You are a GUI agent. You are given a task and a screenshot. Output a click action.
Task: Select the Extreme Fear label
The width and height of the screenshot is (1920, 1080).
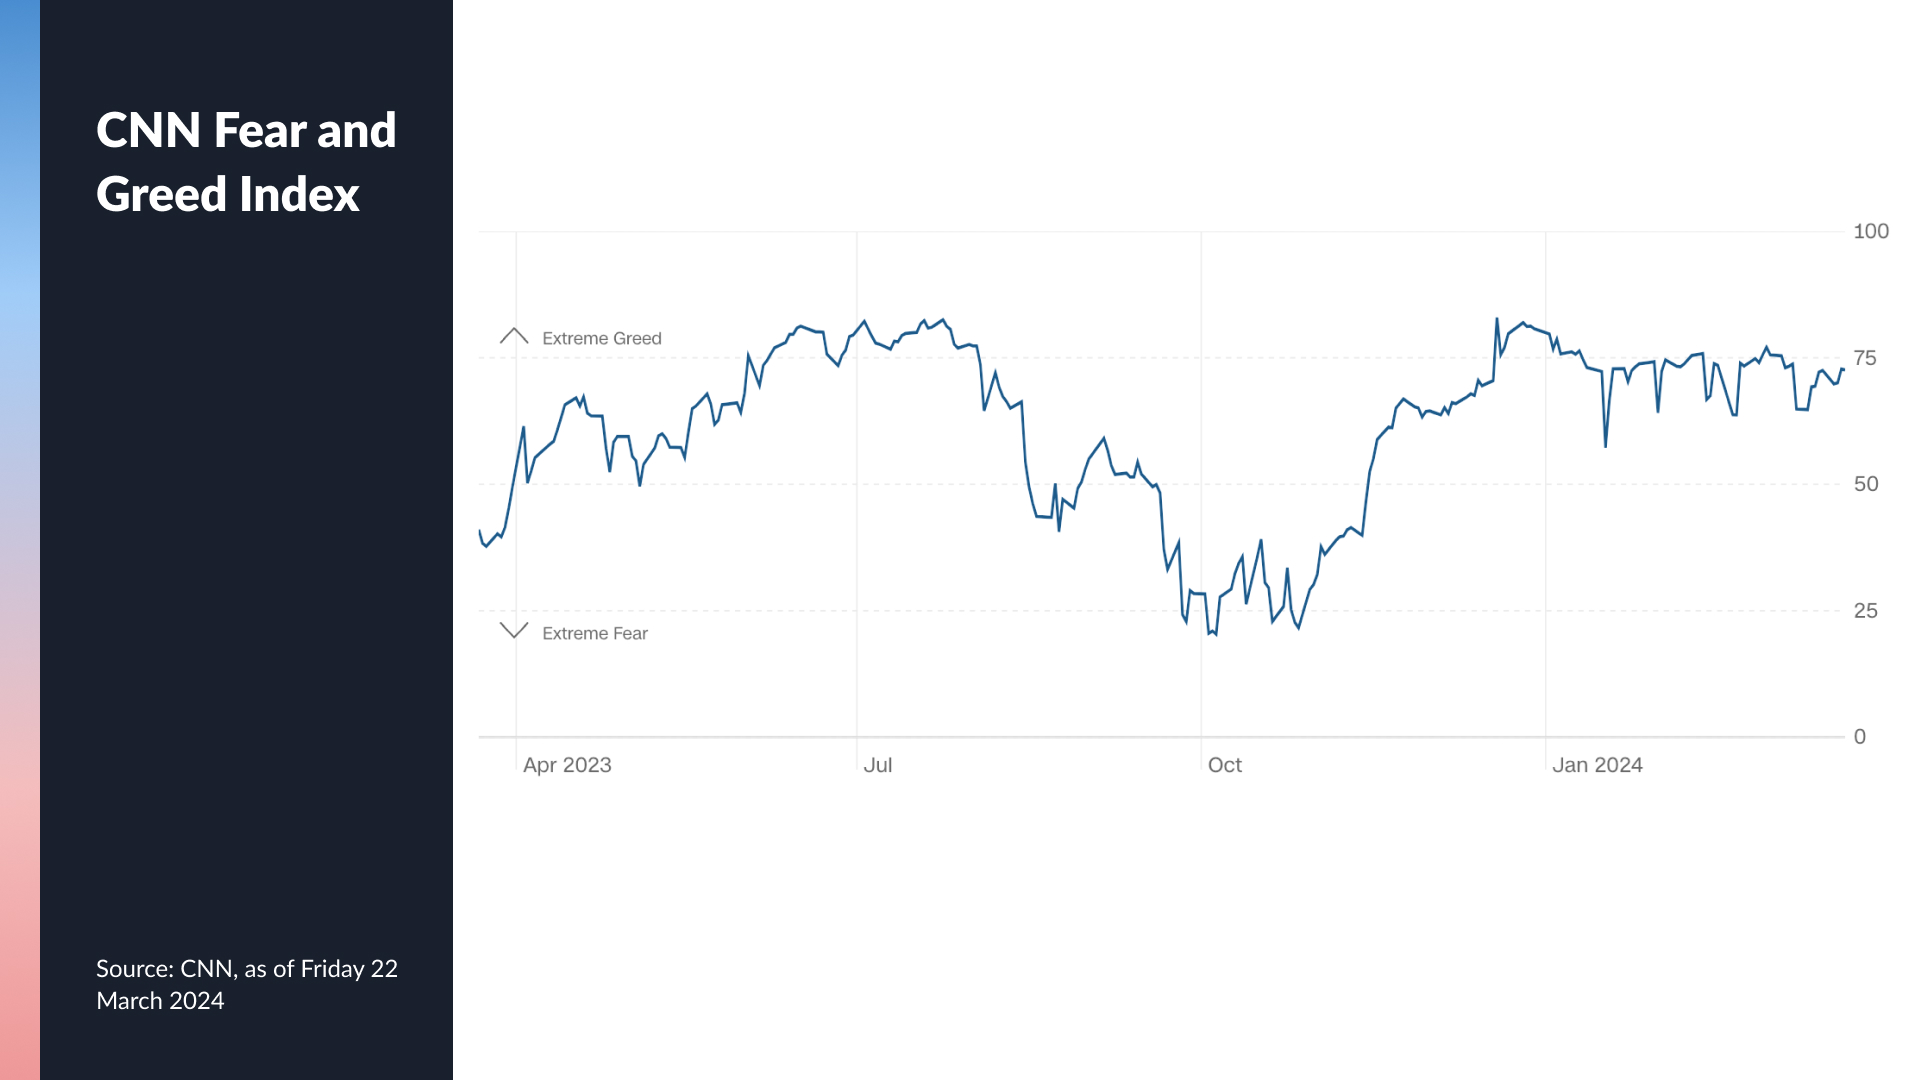click(x=594, y=634)
